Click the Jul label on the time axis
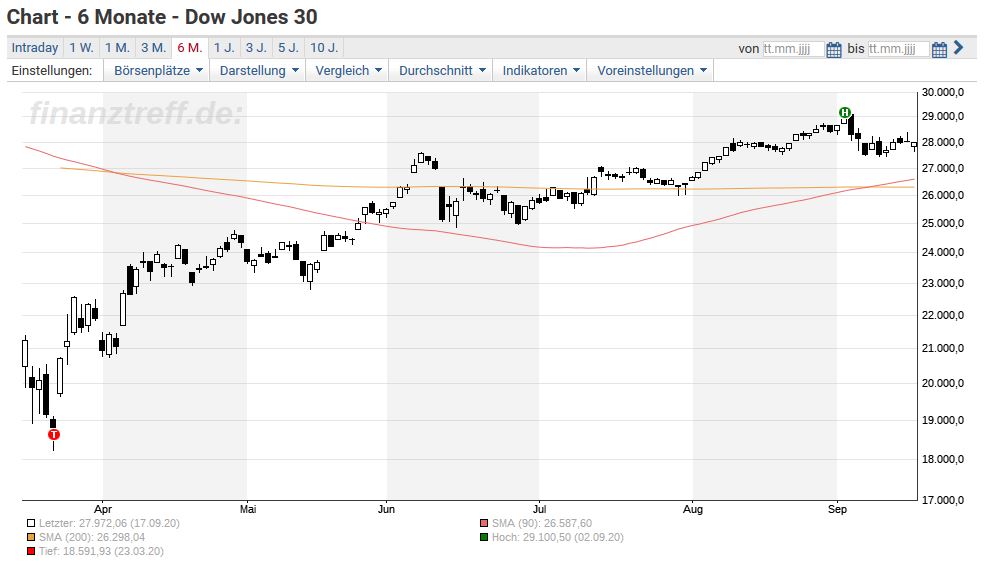The height and width of the screenshot is (567, 988). click(x=539, y=509)
